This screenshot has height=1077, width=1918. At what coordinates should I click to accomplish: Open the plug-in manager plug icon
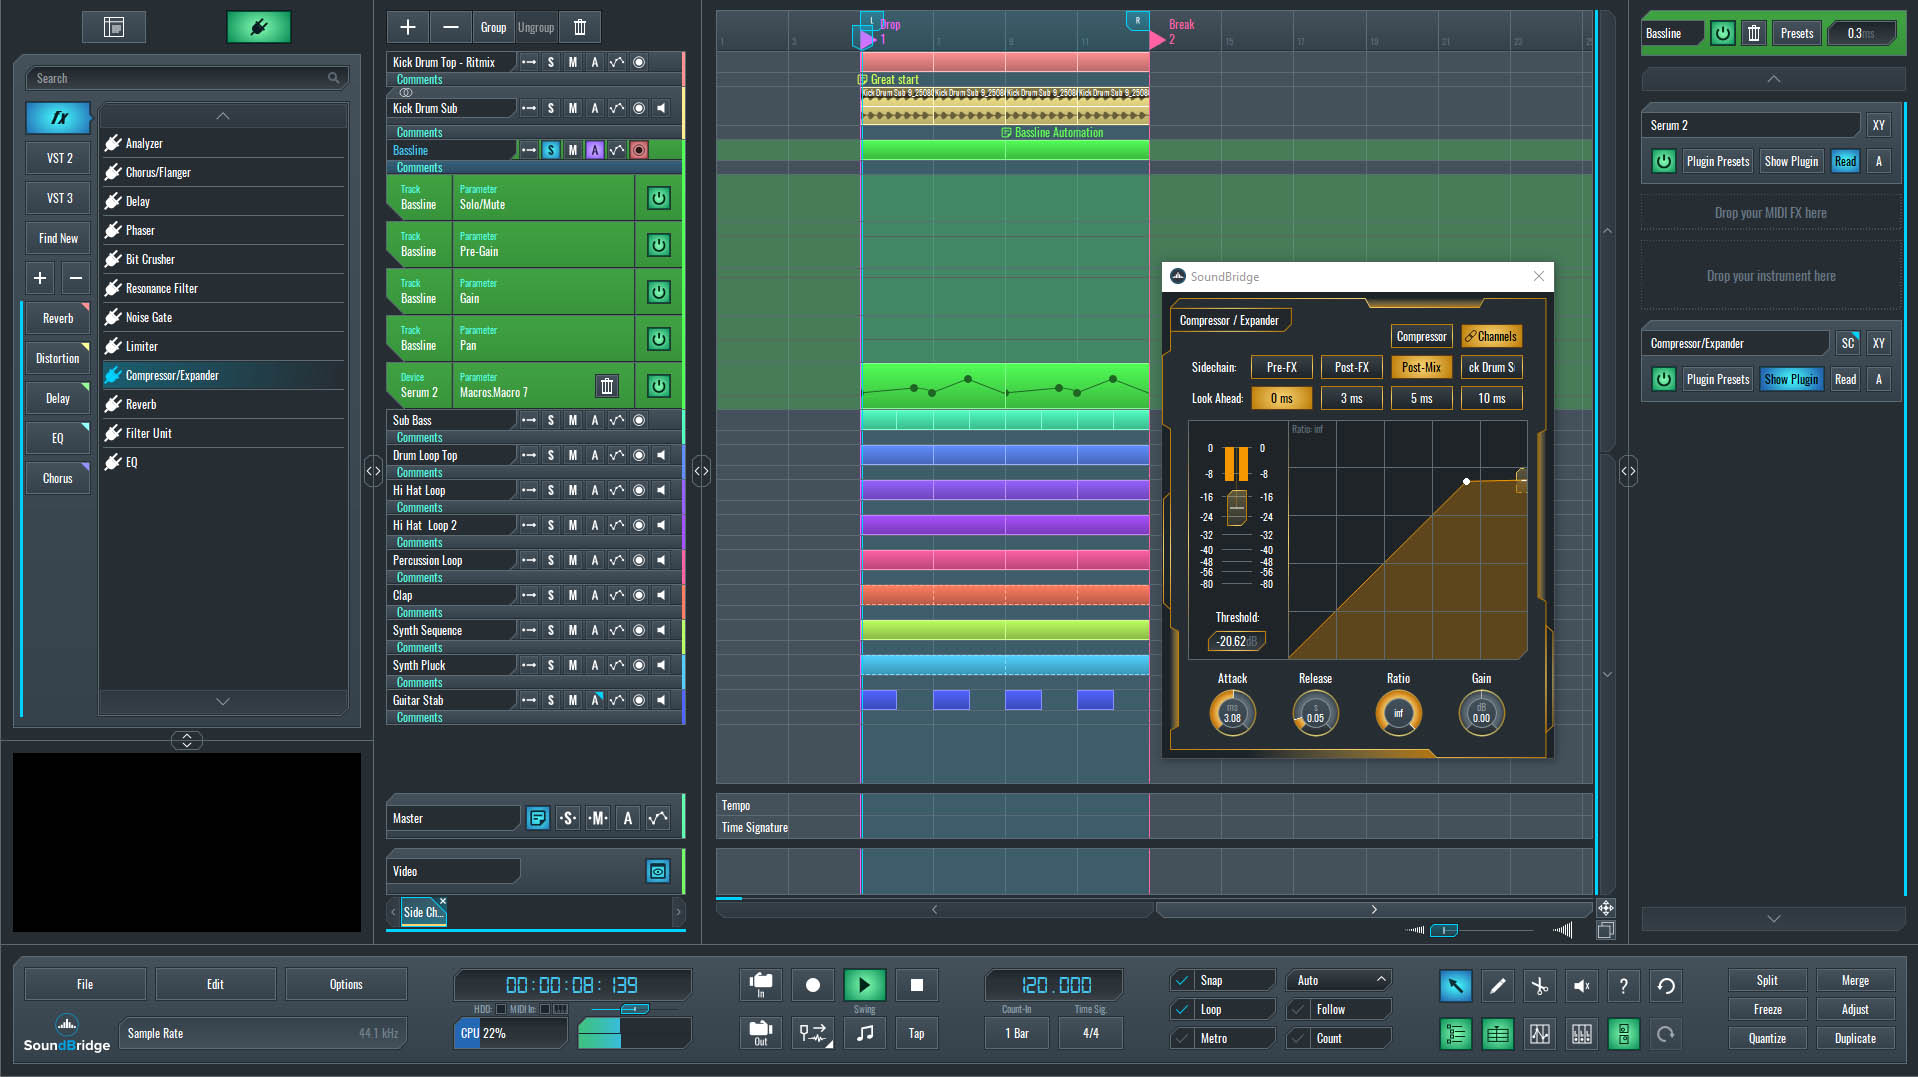point(258,27)
